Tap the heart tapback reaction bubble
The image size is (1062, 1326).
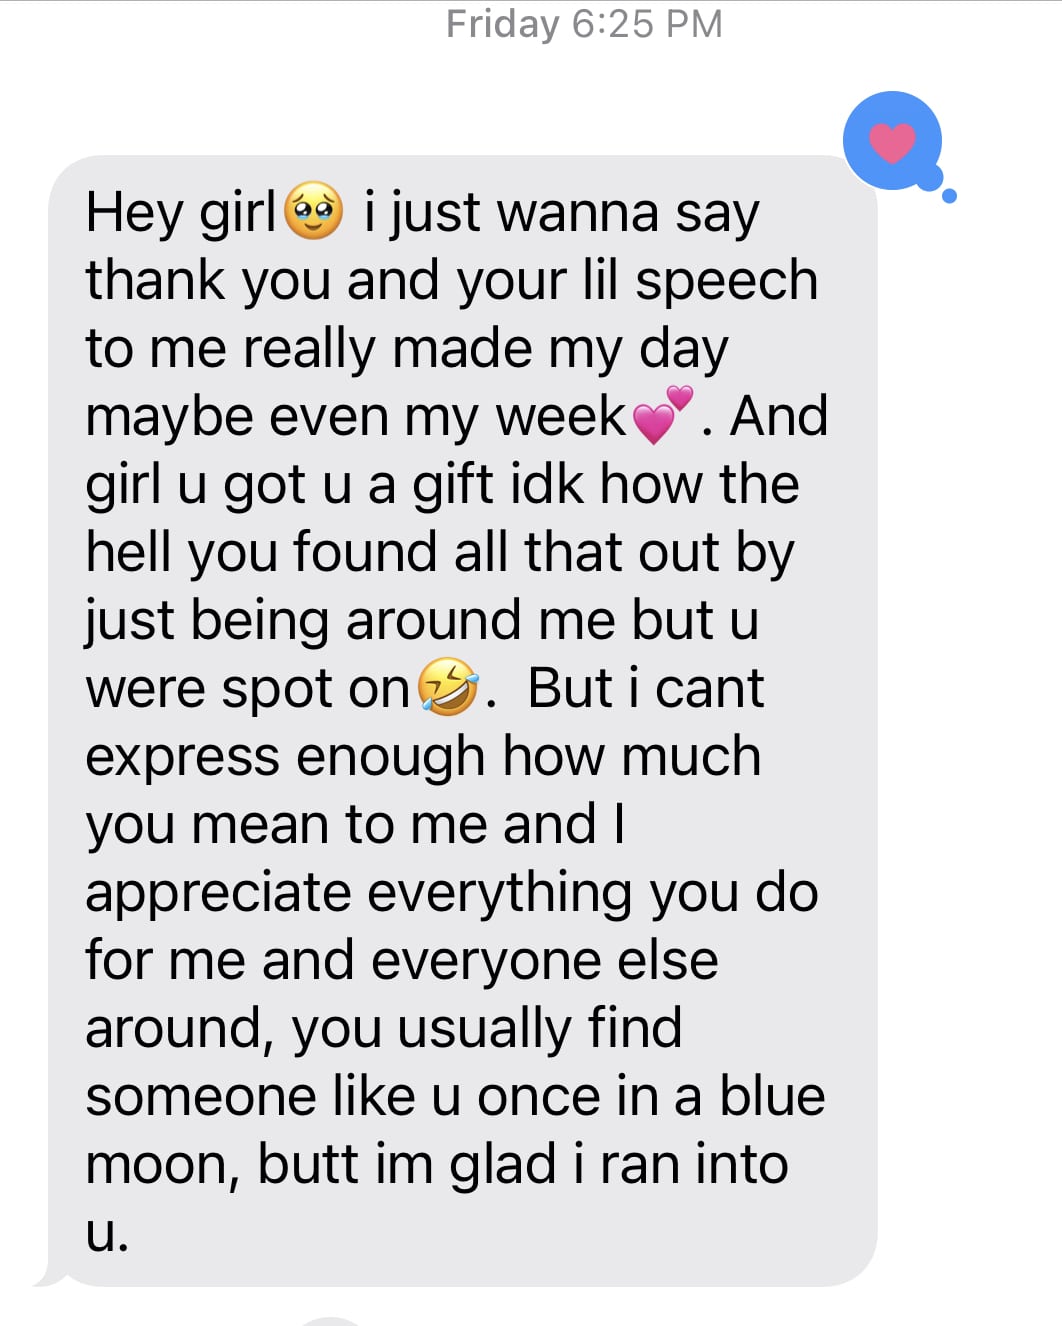click(x=893, y=141)
